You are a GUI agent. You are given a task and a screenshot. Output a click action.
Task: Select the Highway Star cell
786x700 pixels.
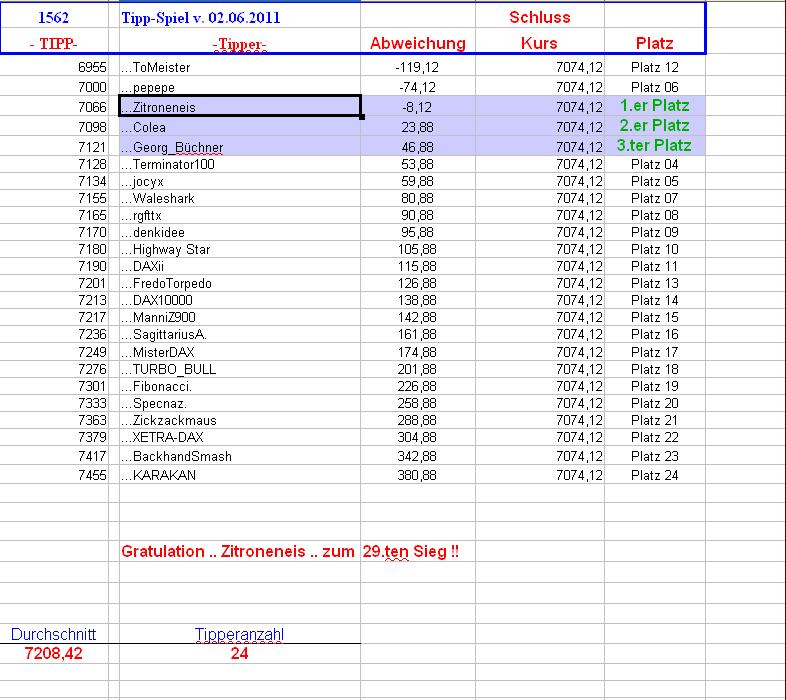coord(240,250)
